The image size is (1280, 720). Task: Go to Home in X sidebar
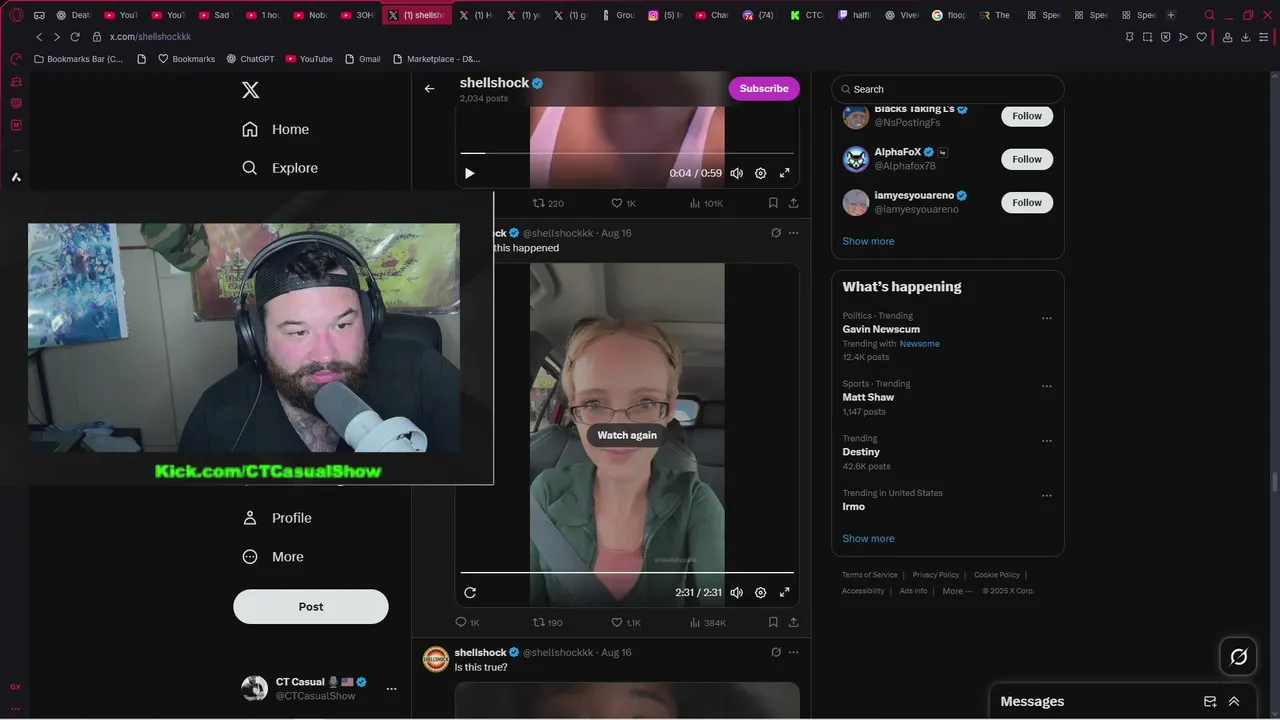coord(276,129)
